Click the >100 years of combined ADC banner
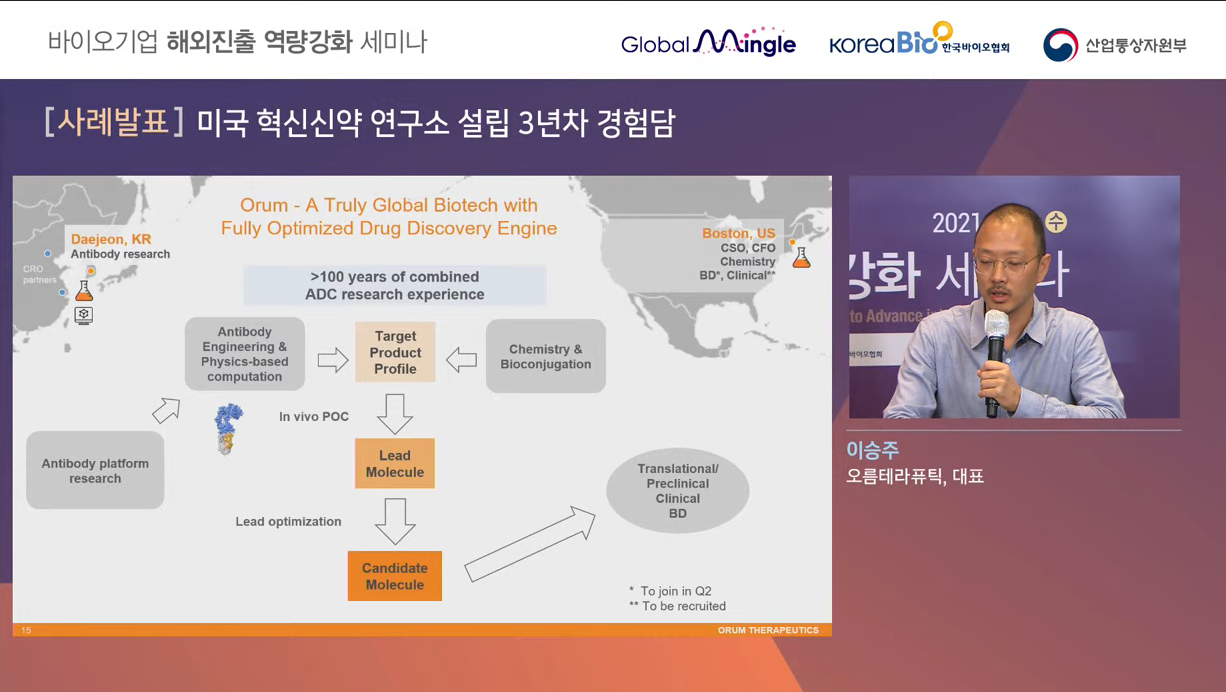The image size is (1226, 692). tap(395, 285)
